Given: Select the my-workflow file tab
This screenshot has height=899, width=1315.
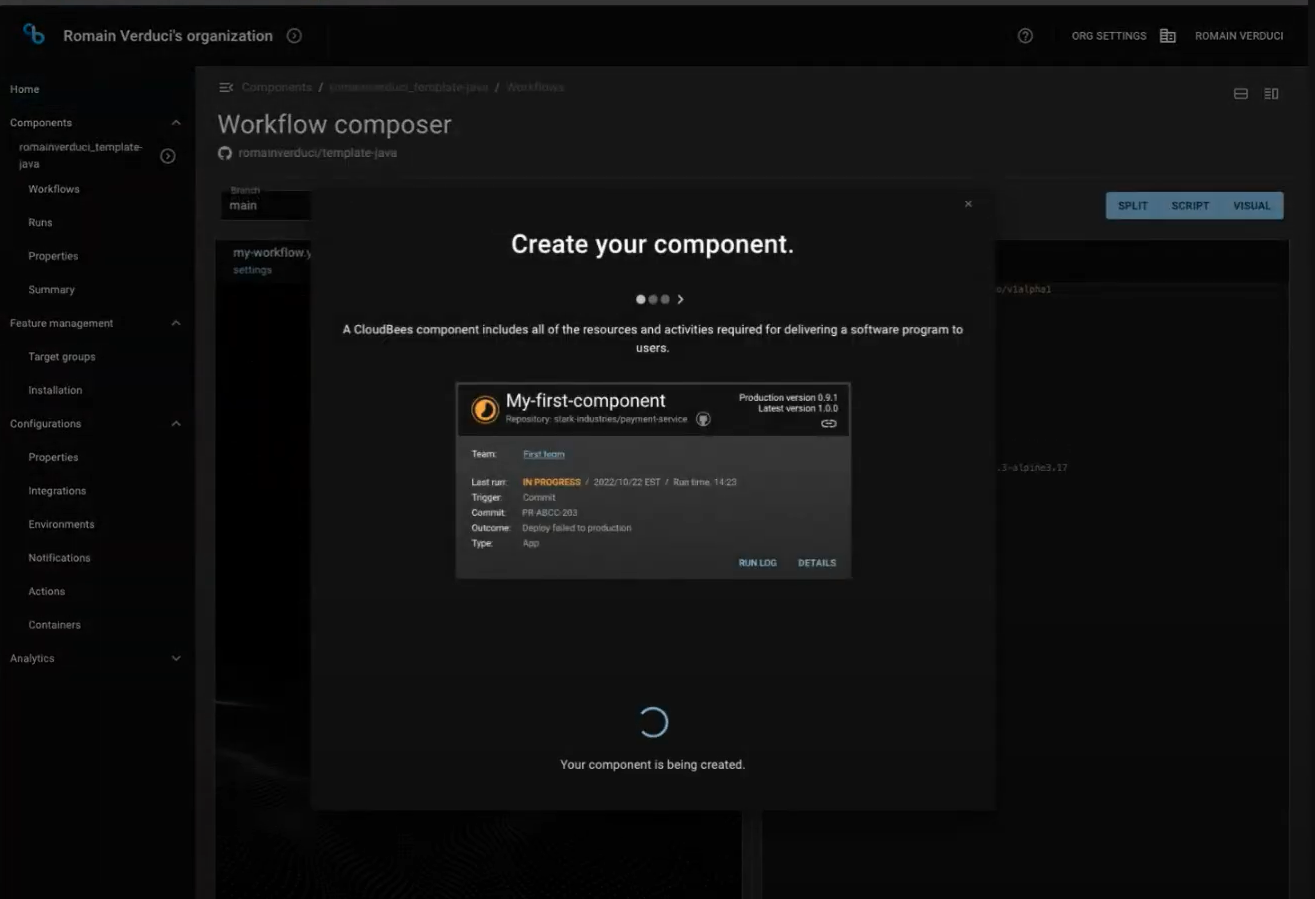Looking at the screenshot, I should click(x=272, y=253).
